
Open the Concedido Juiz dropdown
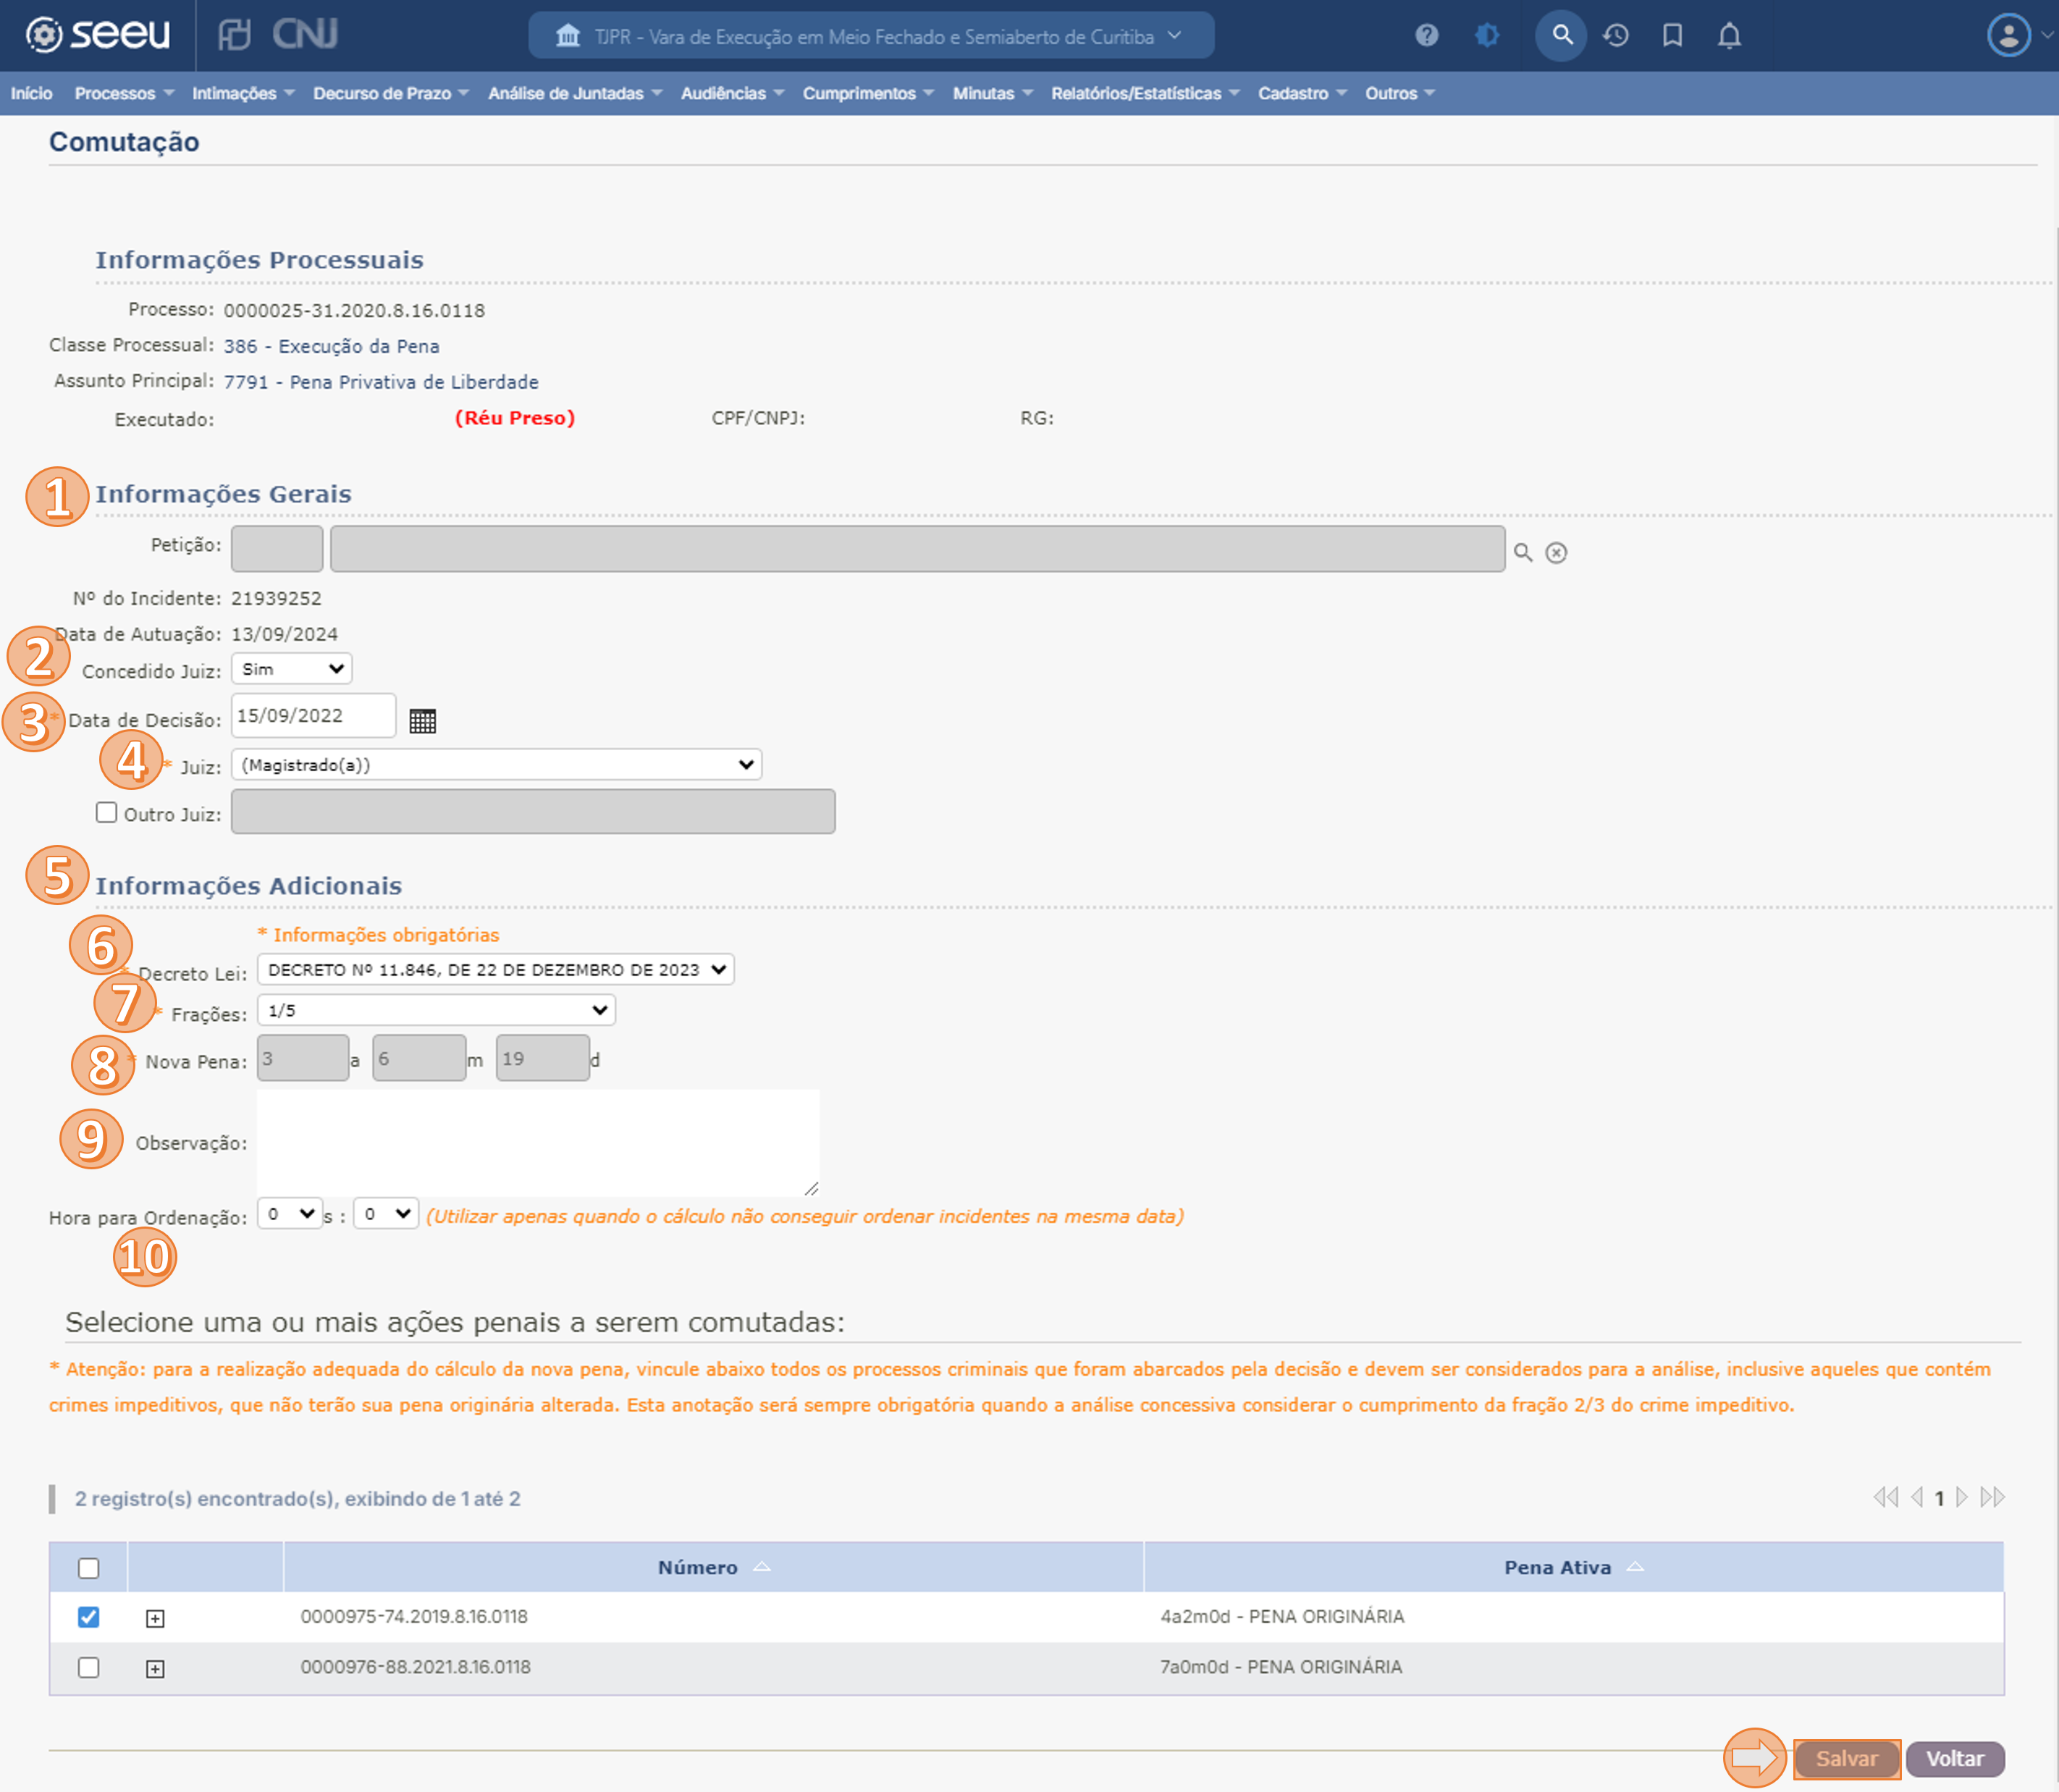tap(291, 669)
